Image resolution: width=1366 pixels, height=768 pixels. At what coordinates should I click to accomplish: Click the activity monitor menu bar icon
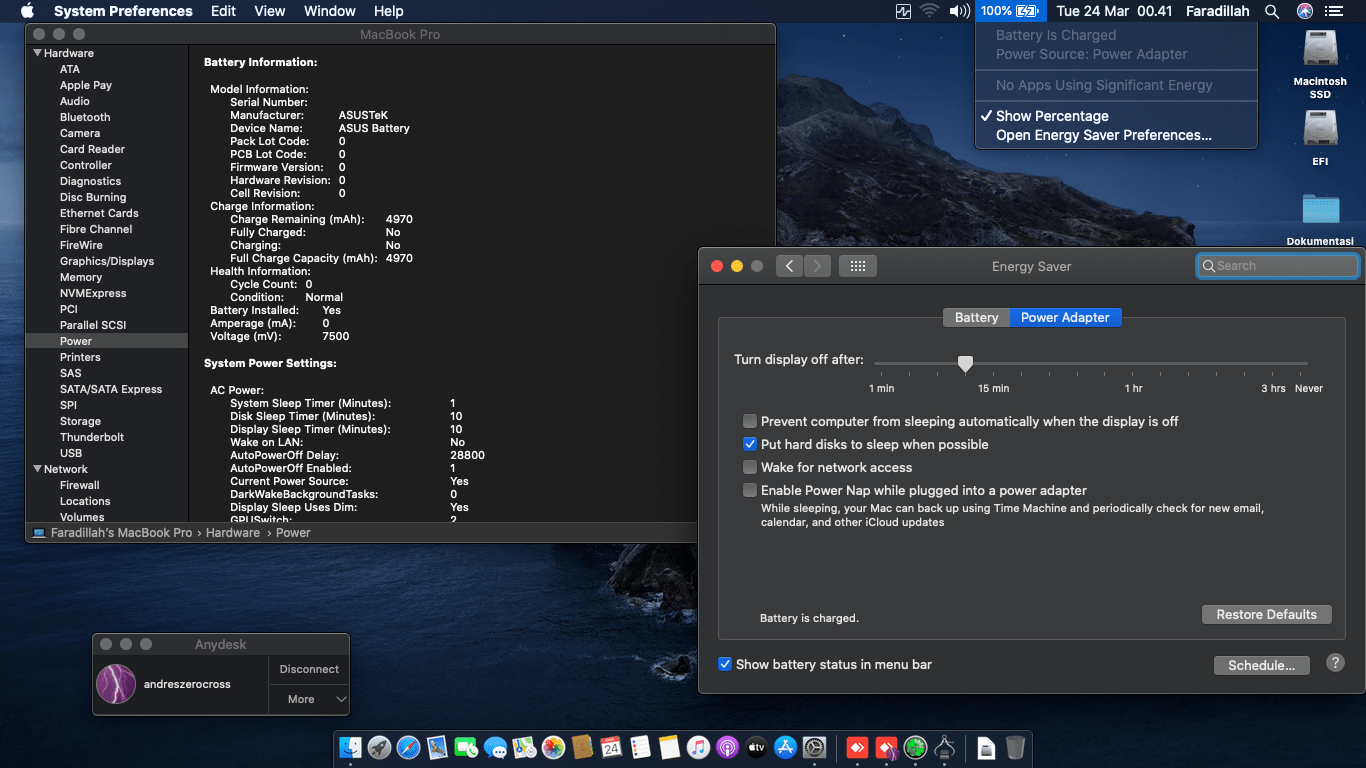pyautogui.click(x=904, y=11)
